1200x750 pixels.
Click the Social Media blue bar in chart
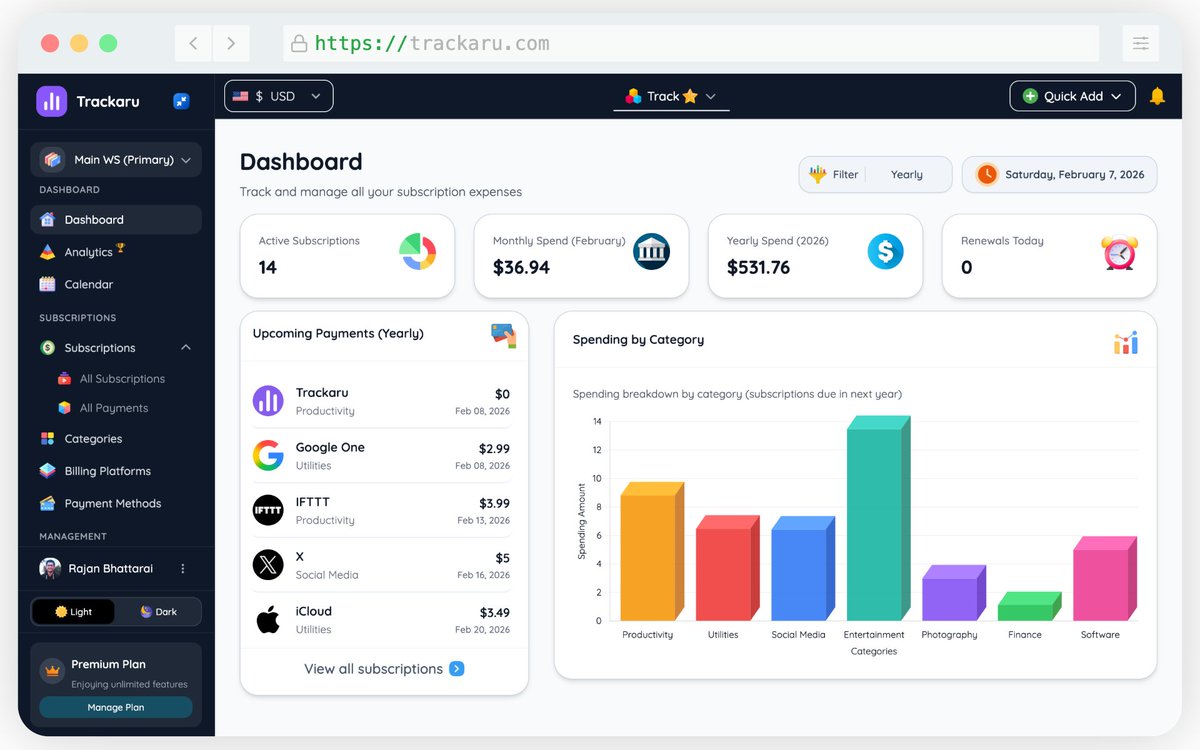tap(803, 568)
